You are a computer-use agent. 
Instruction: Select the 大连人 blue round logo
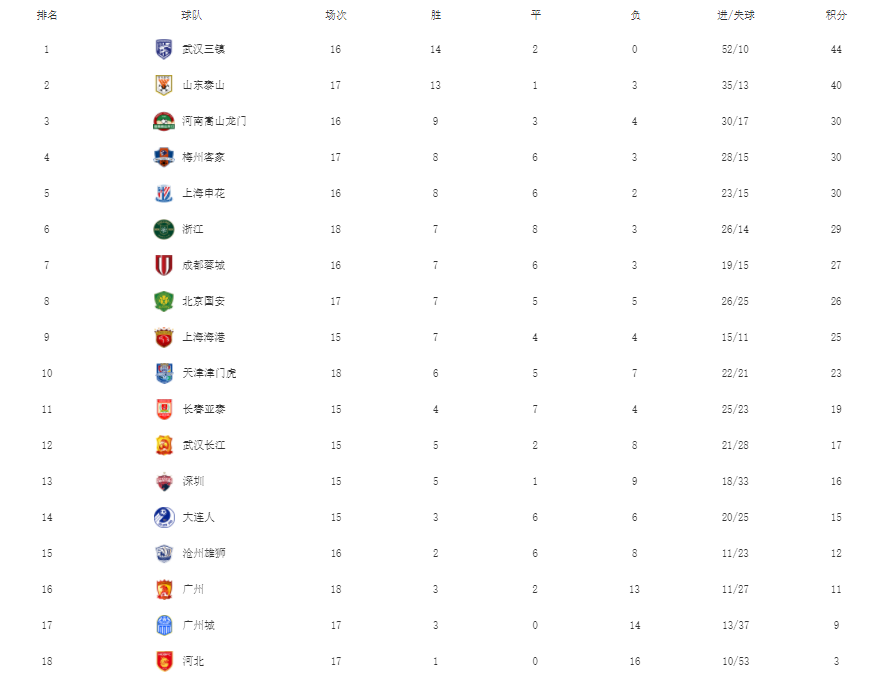click(164, 517)
